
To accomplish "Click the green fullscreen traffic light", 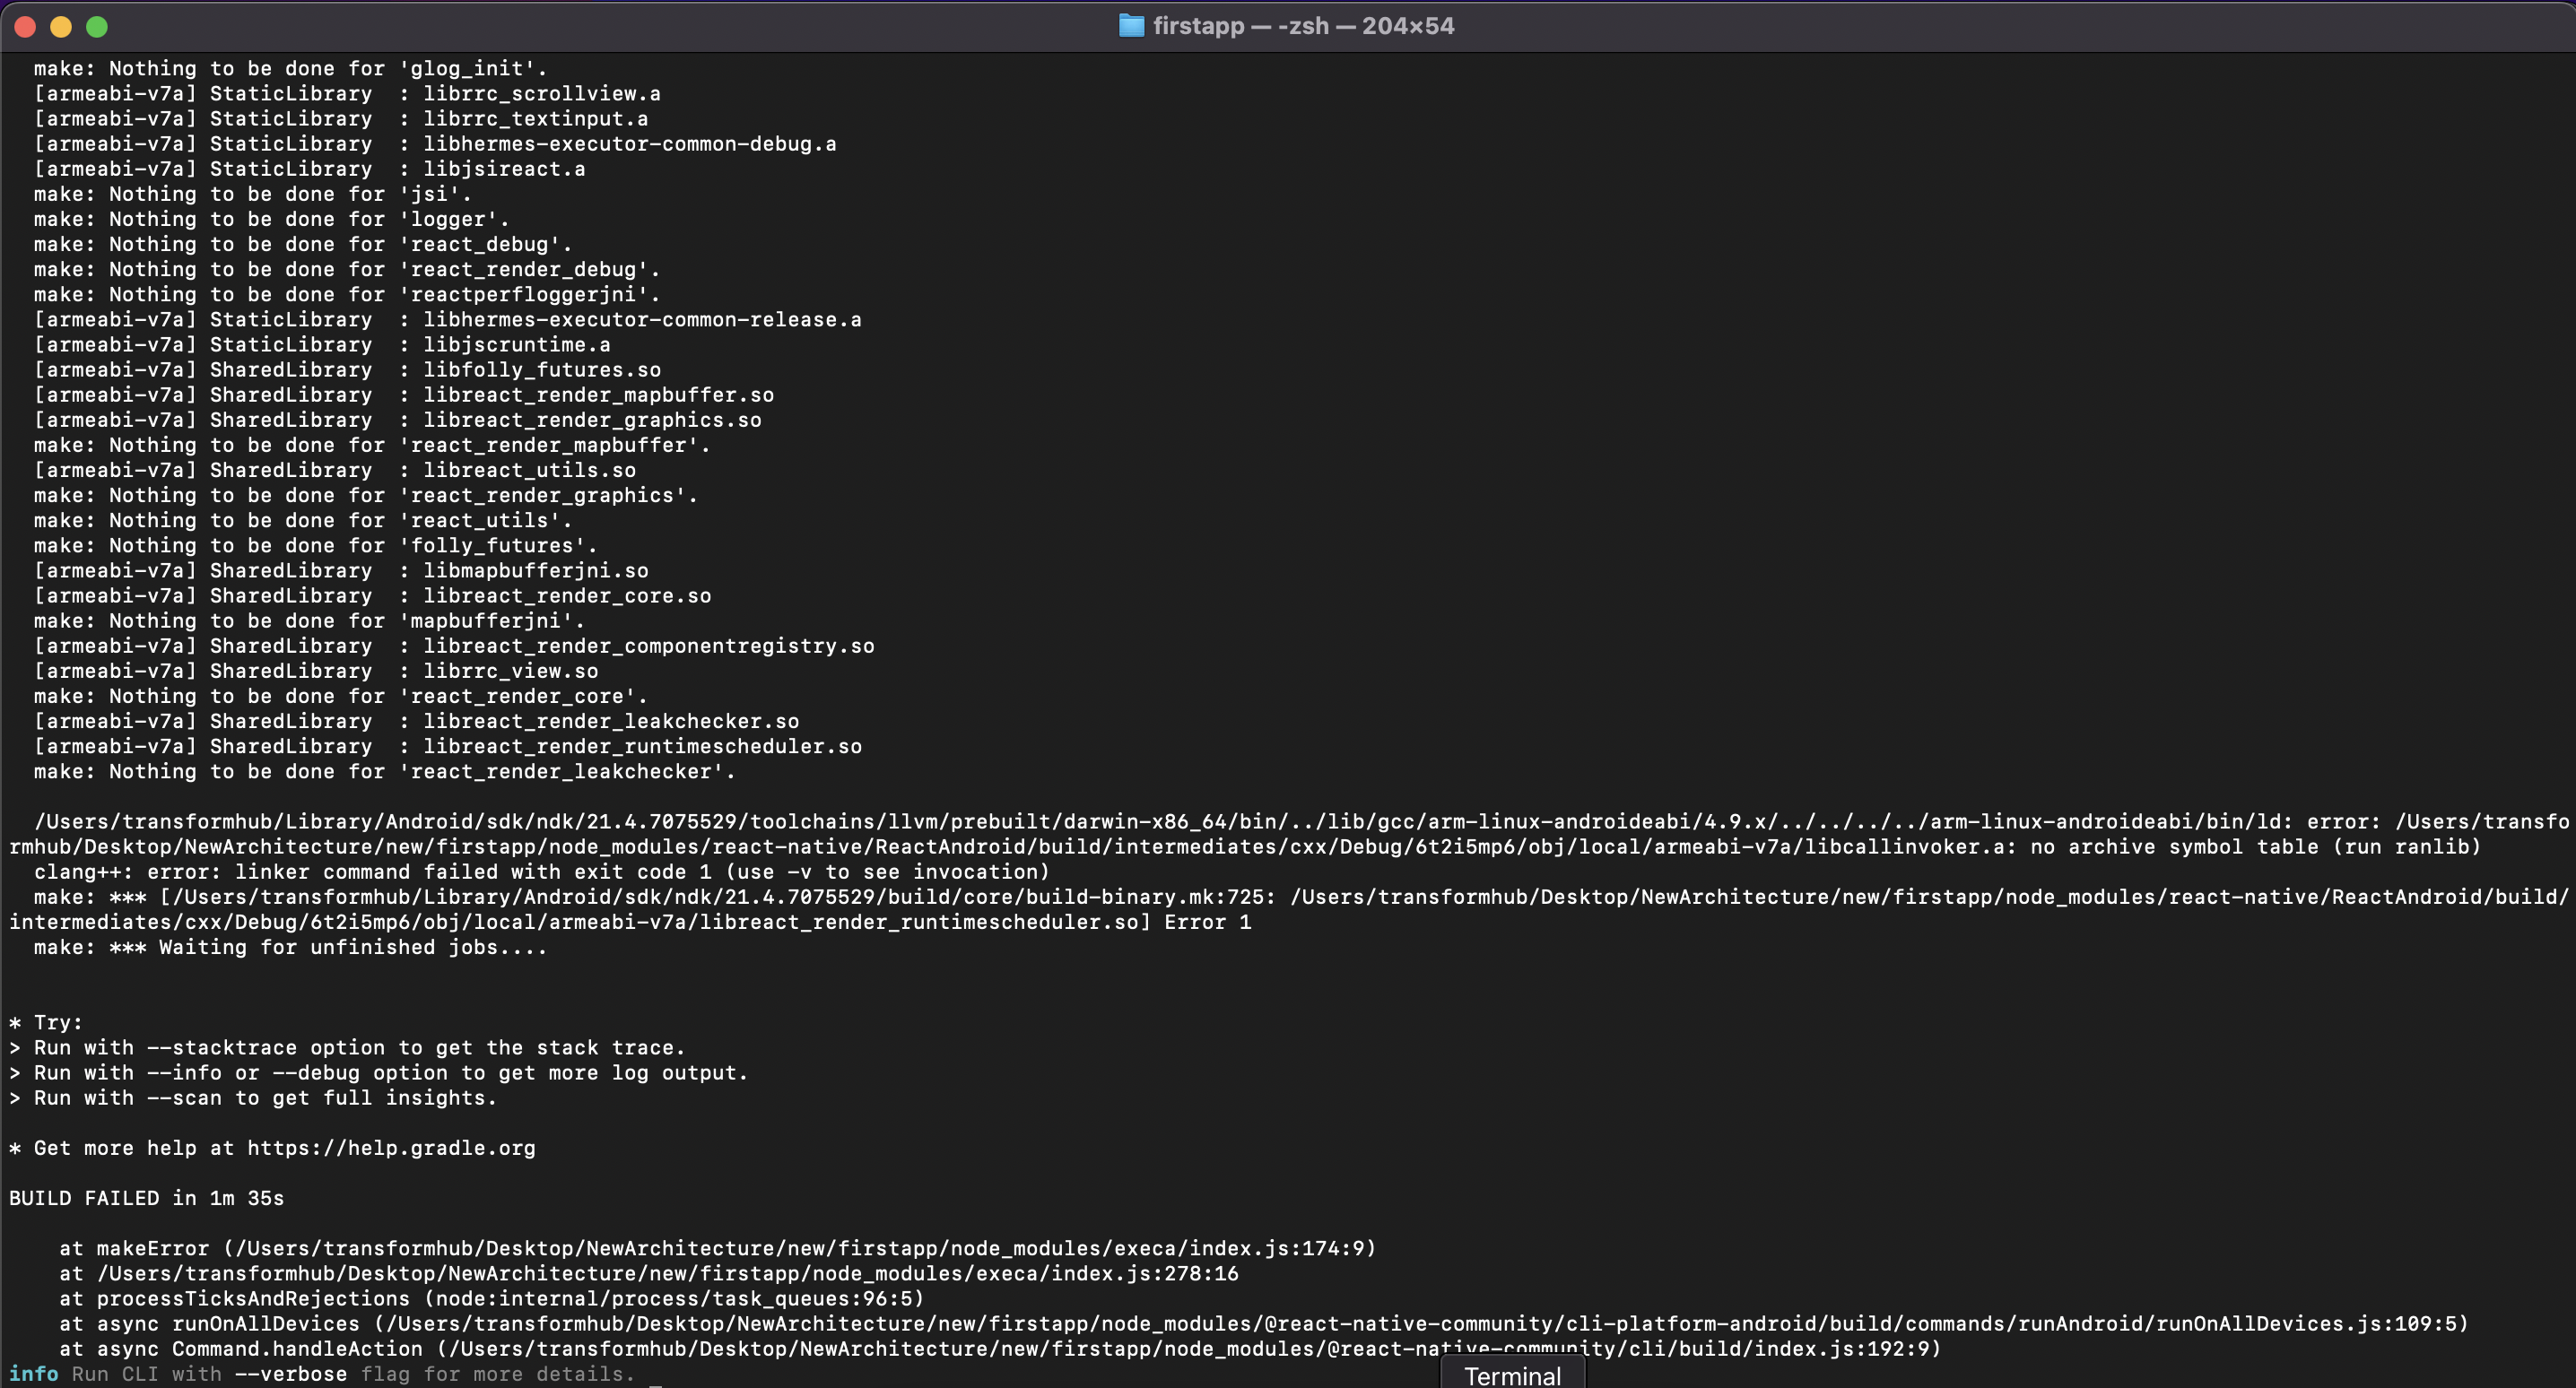I will pyautogui.click(x=97, y=27).
